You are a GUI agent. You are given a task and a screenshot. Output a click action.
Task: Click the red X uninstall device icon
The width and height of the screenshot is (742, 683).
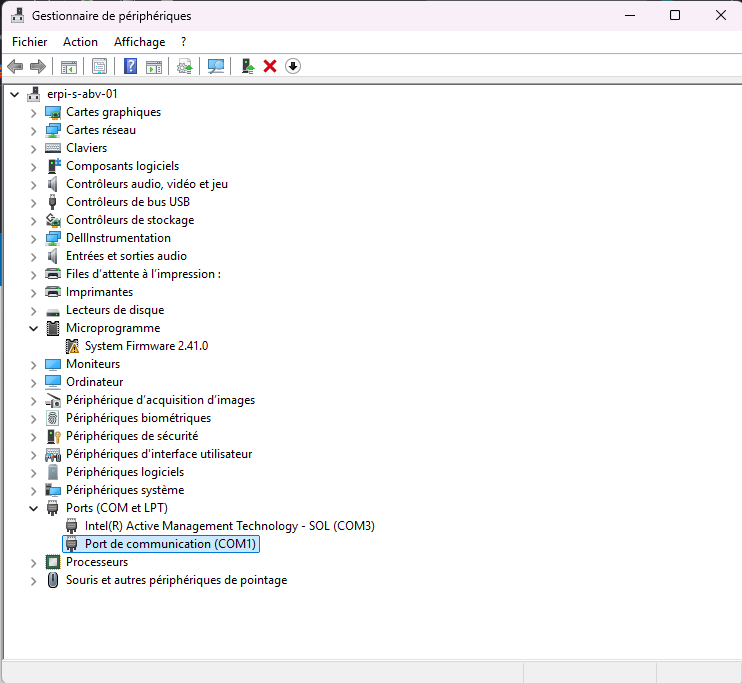point(270,66)
